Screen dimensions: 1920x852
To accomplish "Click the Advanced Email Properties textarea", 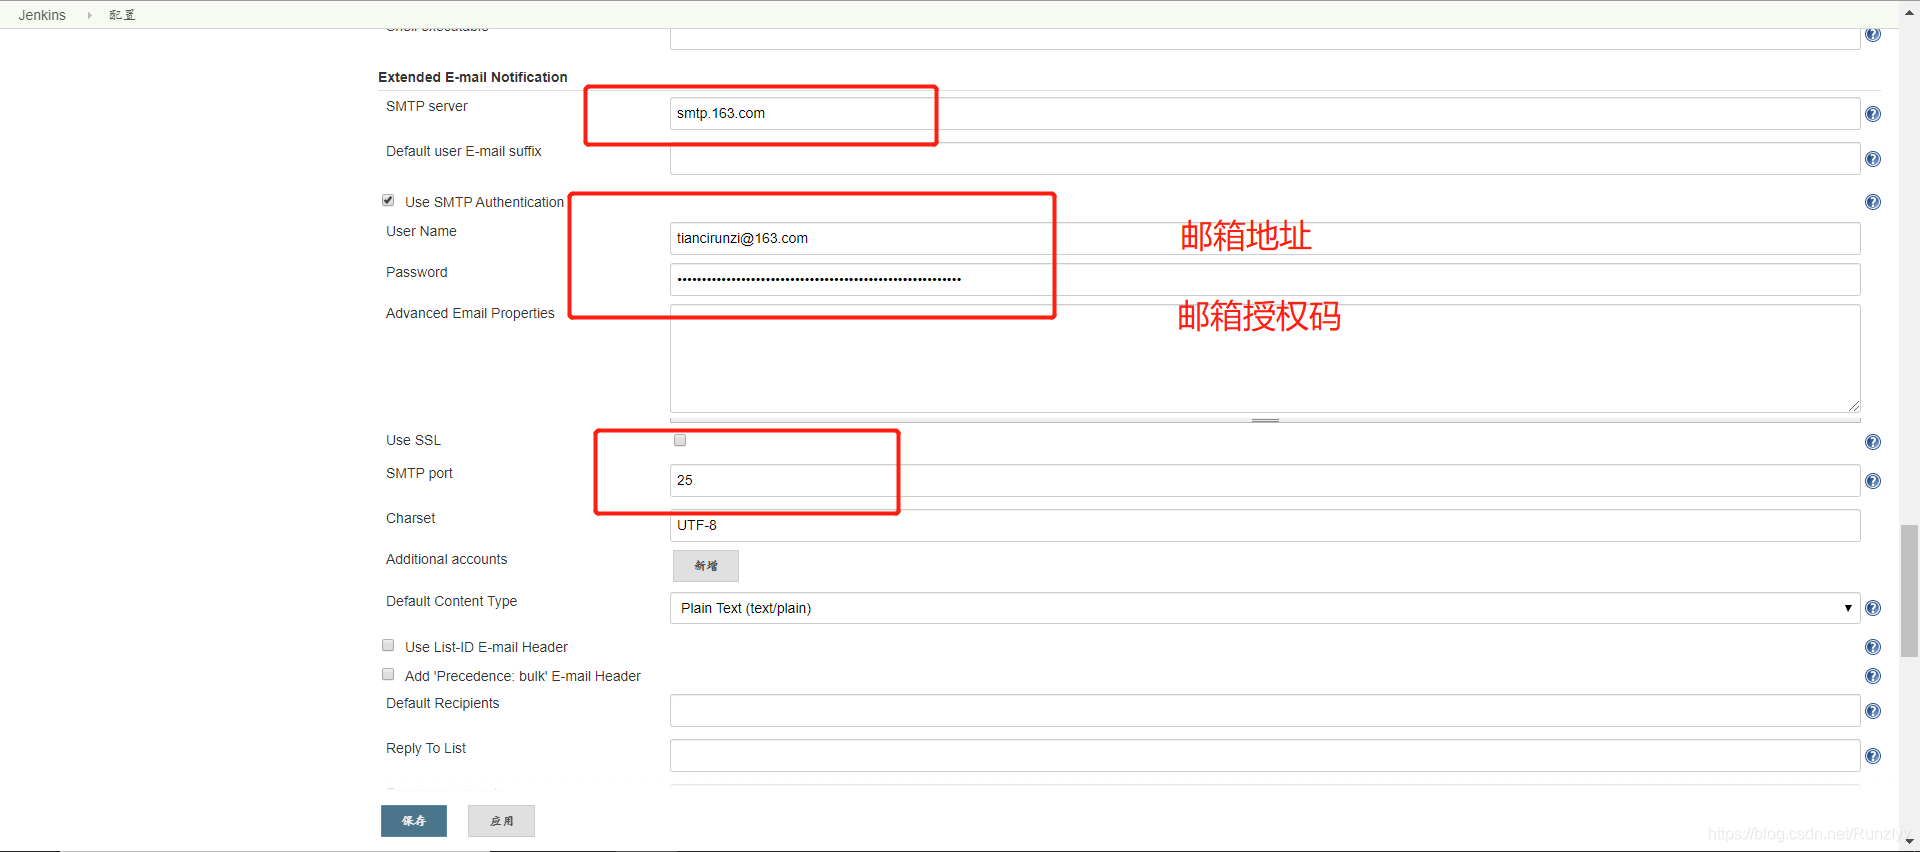I will click(x=1265, y=358).
